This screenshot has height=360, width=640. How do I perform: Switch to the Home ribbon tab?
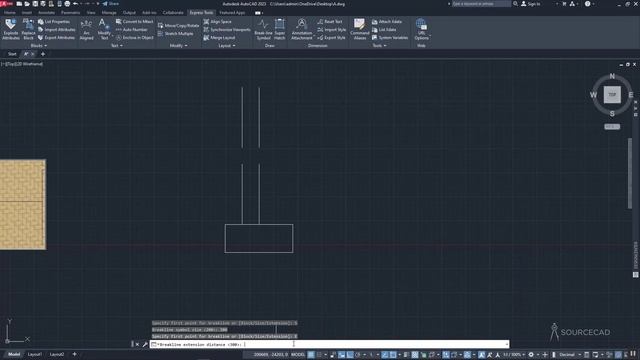pyautogui.click(x=10, y=13)
